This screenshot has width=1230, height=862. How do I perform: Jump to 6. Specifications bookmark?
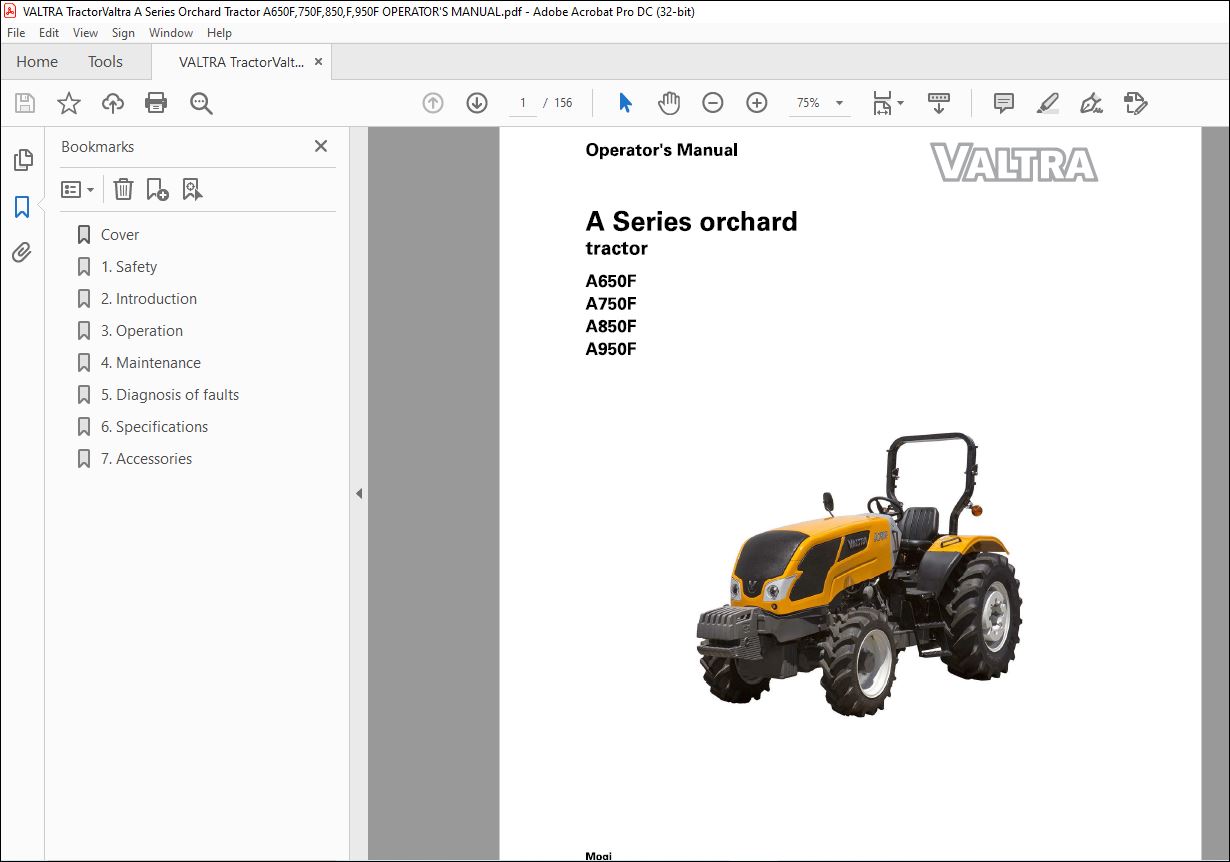click(155, 427)
